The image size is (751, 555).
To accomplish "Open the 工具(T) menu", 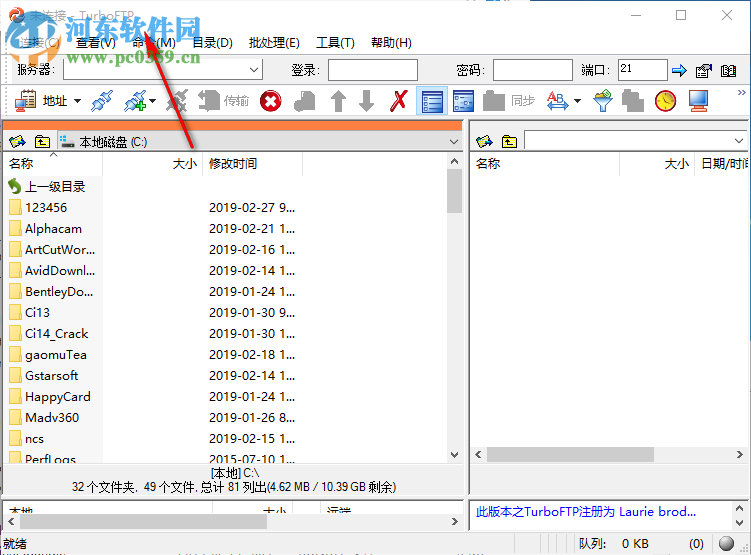I will pyautogui.click(x=335, y=43).
